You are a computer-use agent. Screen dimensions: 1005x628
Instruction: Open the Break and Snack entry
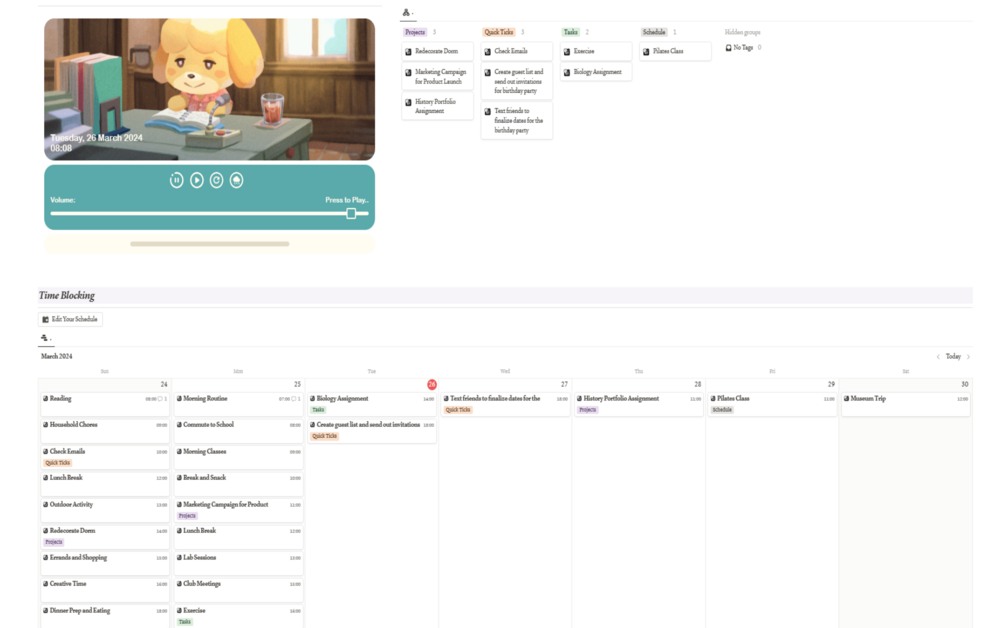238,484
